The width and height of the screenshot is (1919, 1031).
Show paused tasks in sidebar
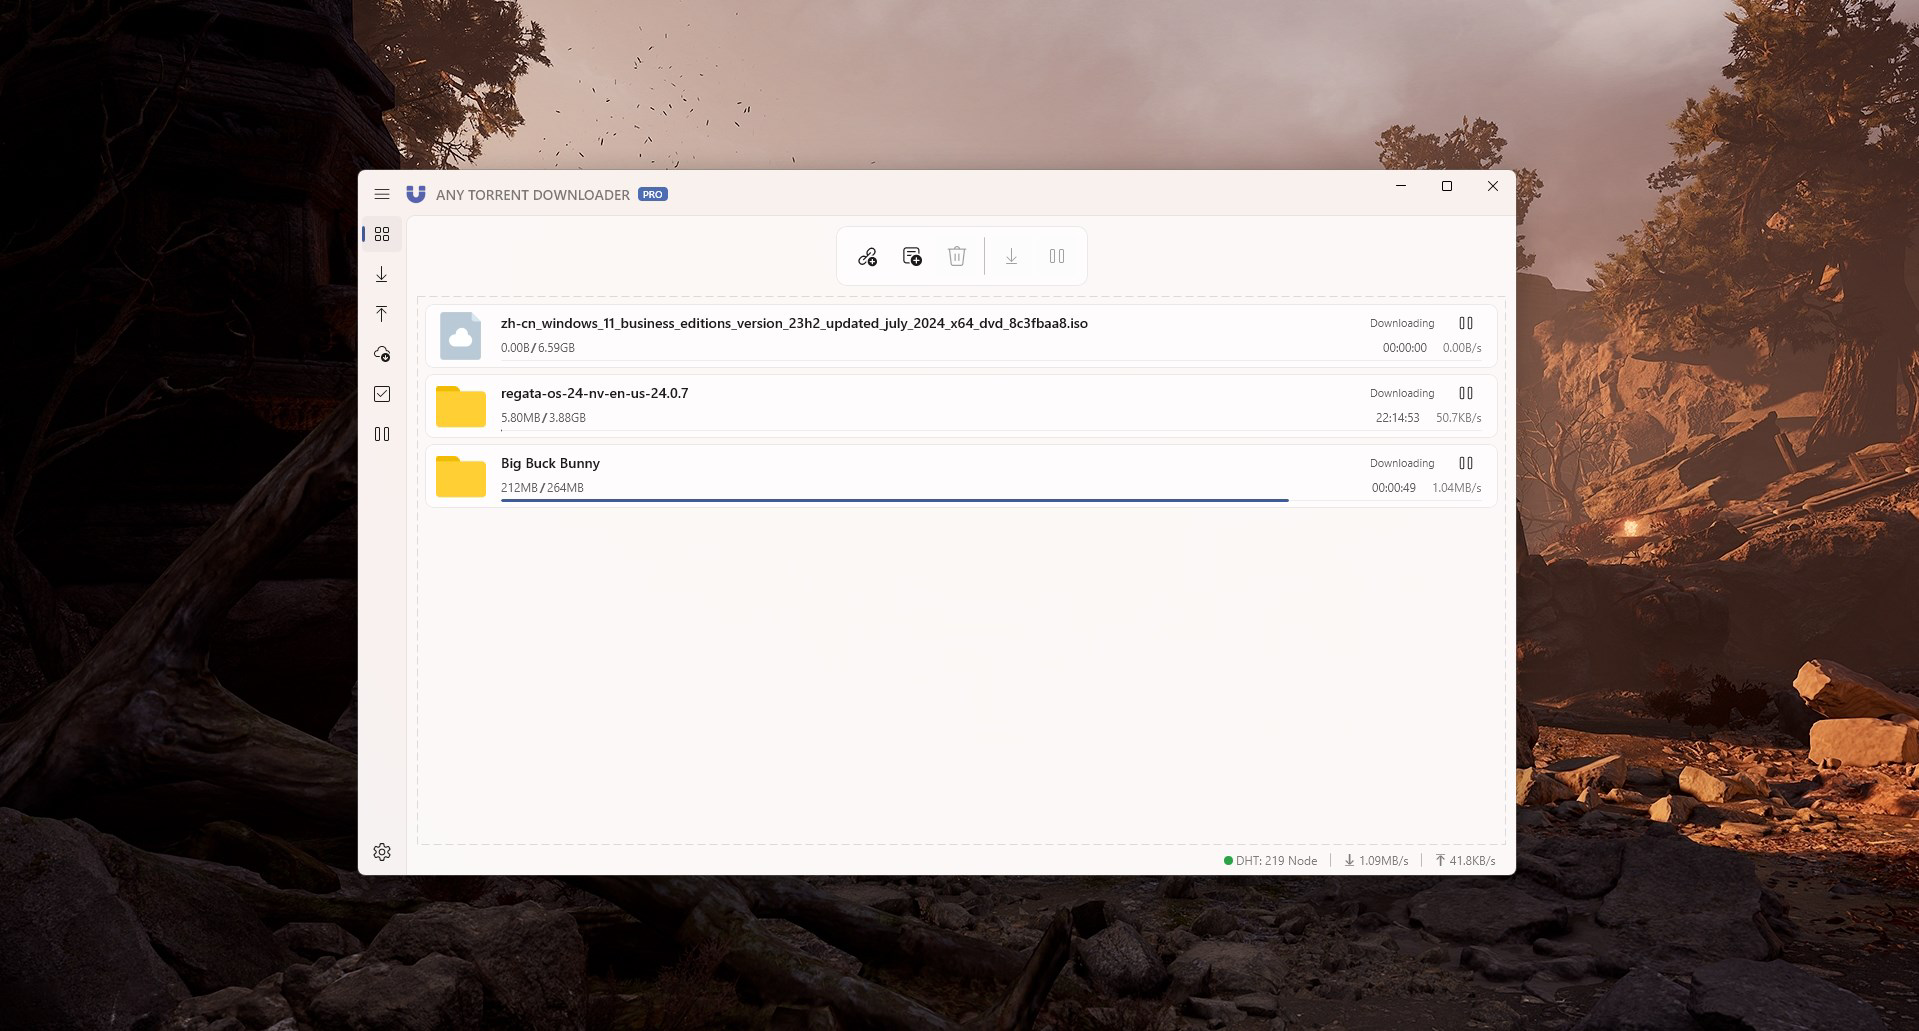tap(381, 434)
